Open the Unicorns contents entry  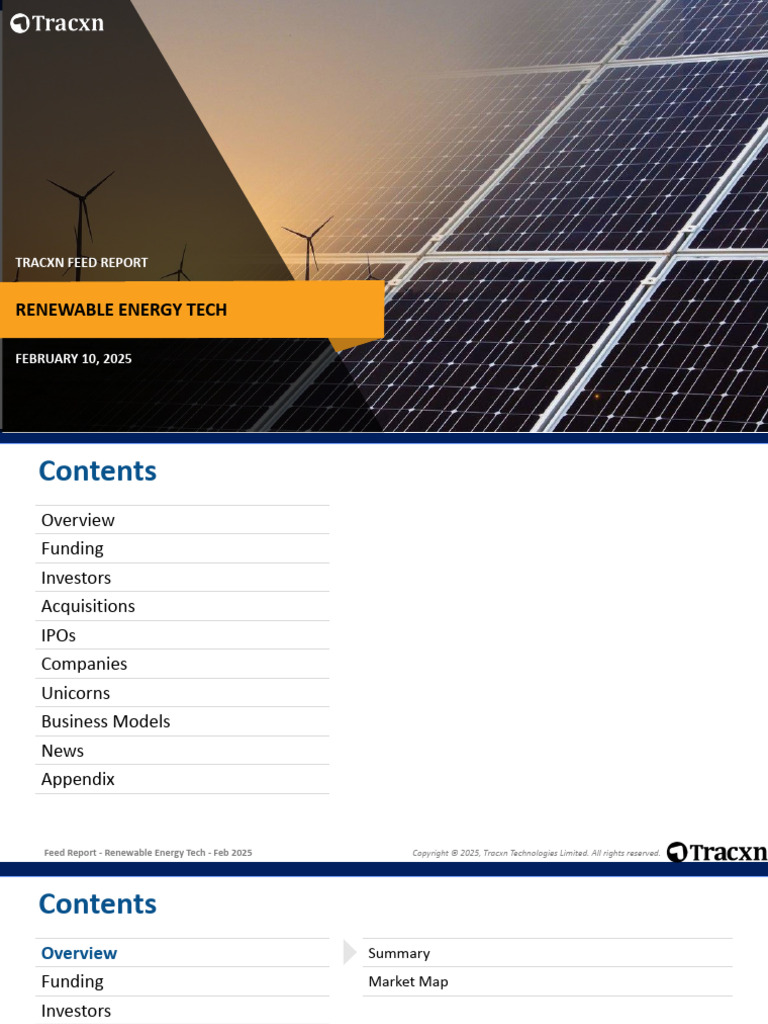click(182, 692)
